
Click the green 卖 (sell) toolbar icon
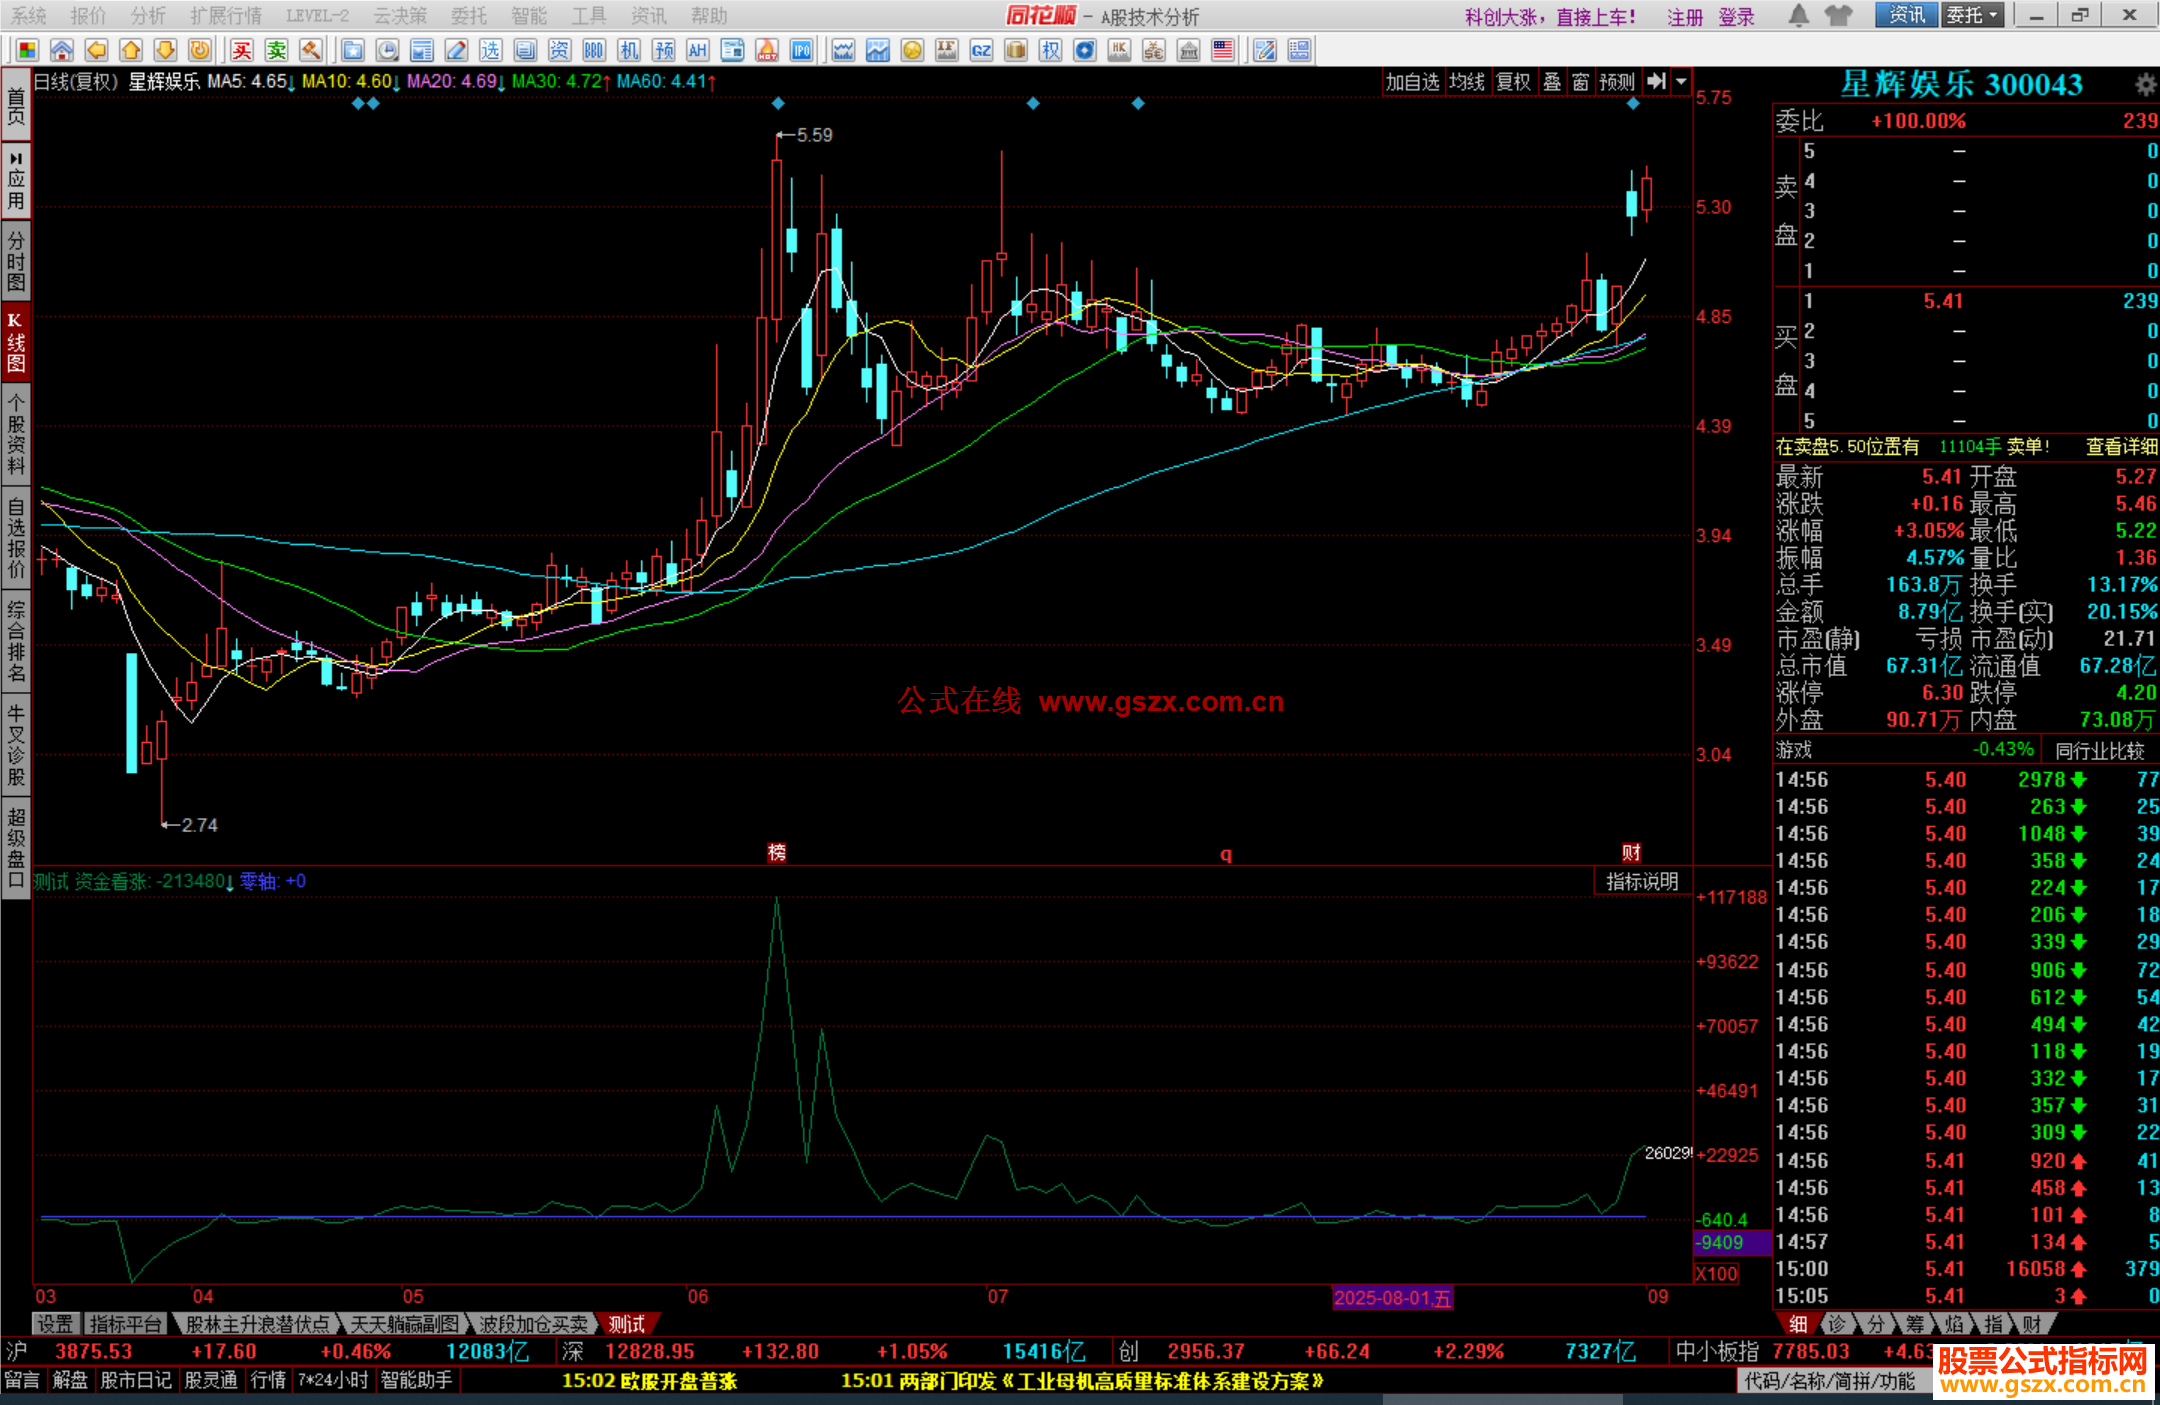tap(276, 50)
